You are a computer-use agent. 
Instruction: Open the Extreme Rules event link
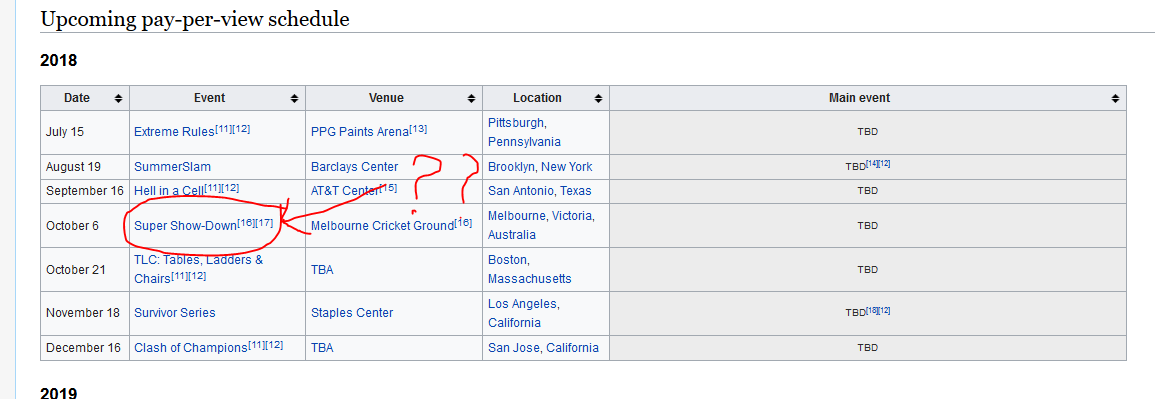(x=174, y=132)
